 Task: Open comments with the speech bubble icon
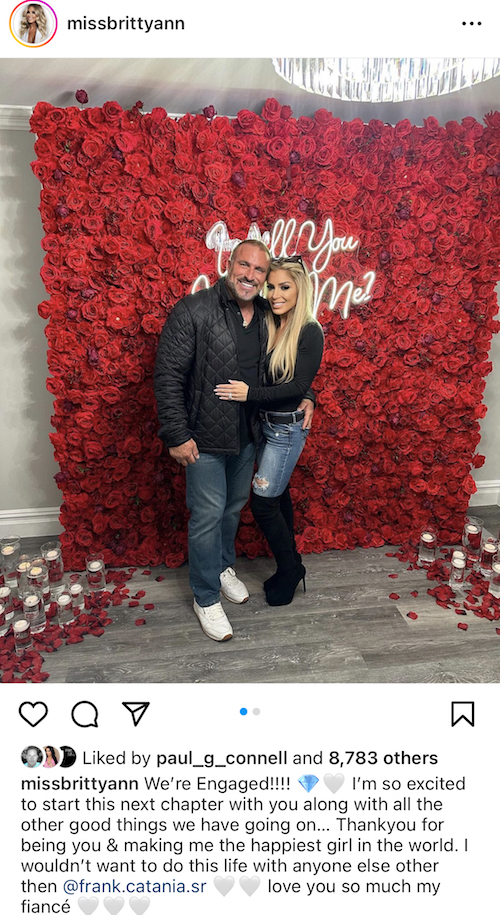(x=85, y=714)
